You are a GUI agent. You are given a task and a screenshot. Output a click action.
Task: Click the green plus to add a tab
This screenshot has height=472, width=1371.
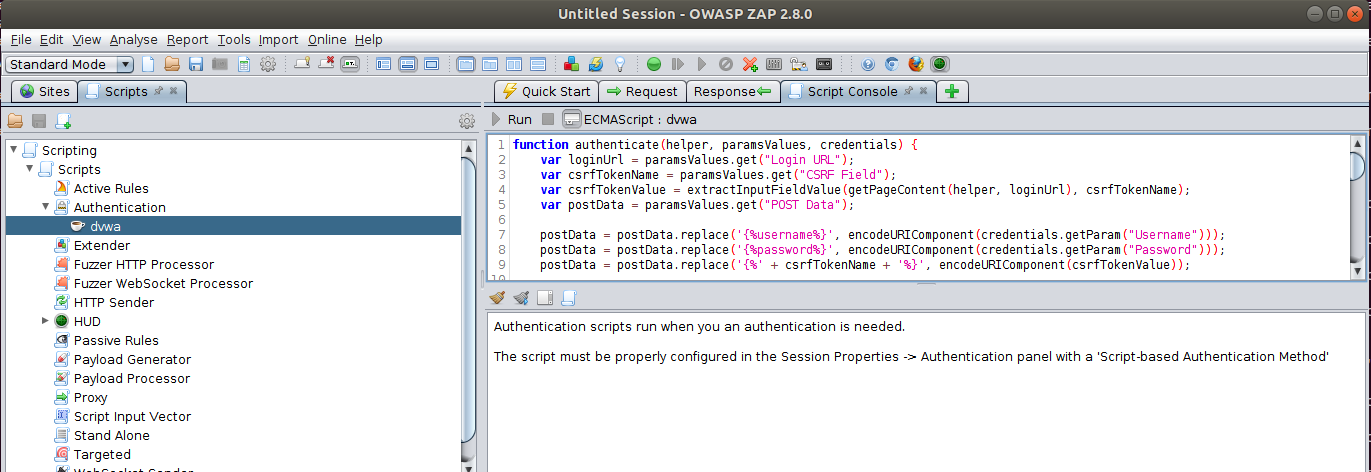[x=952, y=91]
